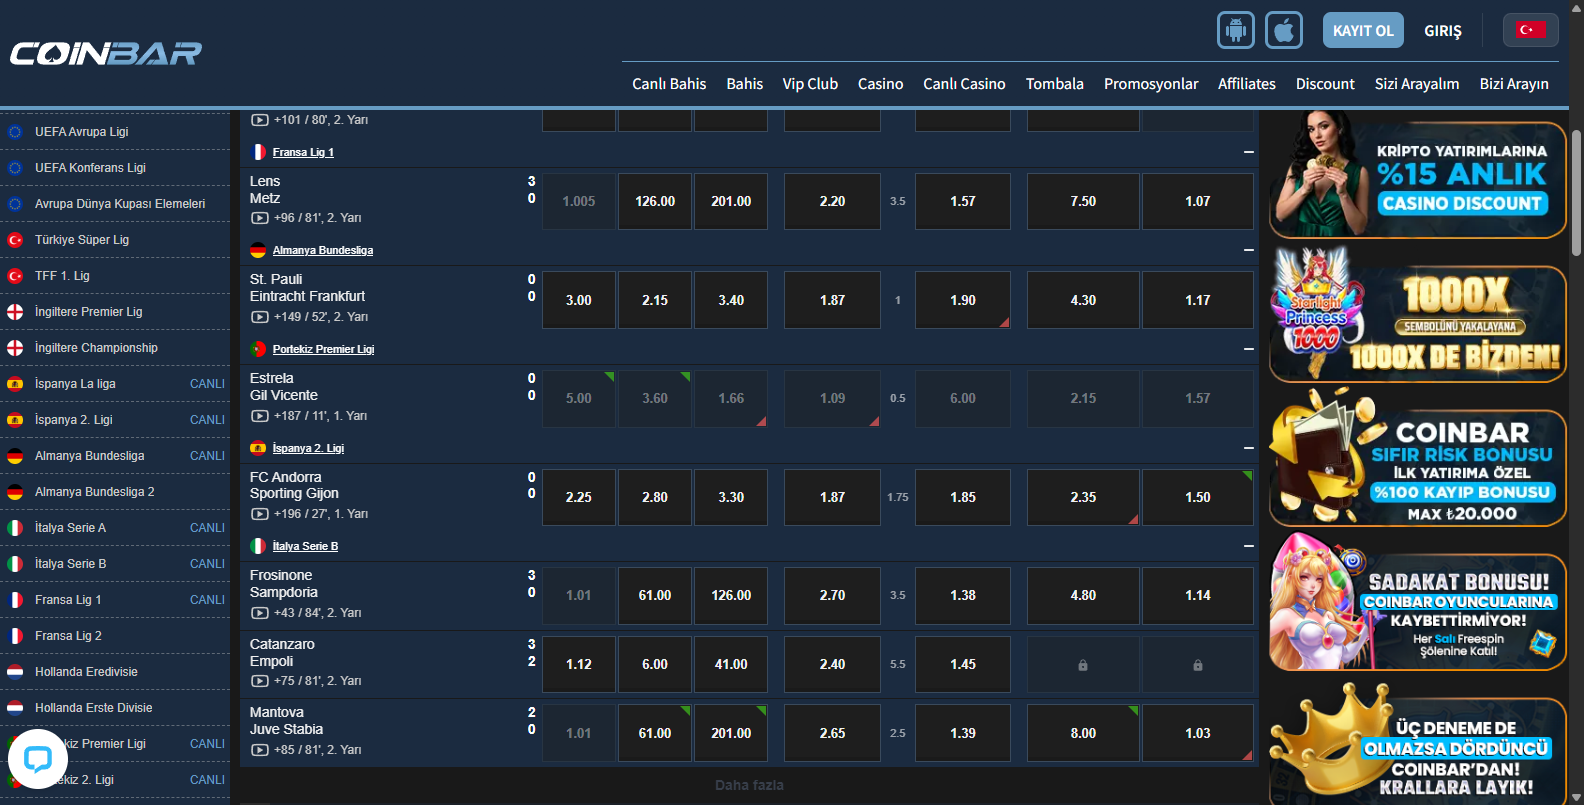Go to the Promosyonlar menu item
1584x805 pixels.
[1150, 84]
